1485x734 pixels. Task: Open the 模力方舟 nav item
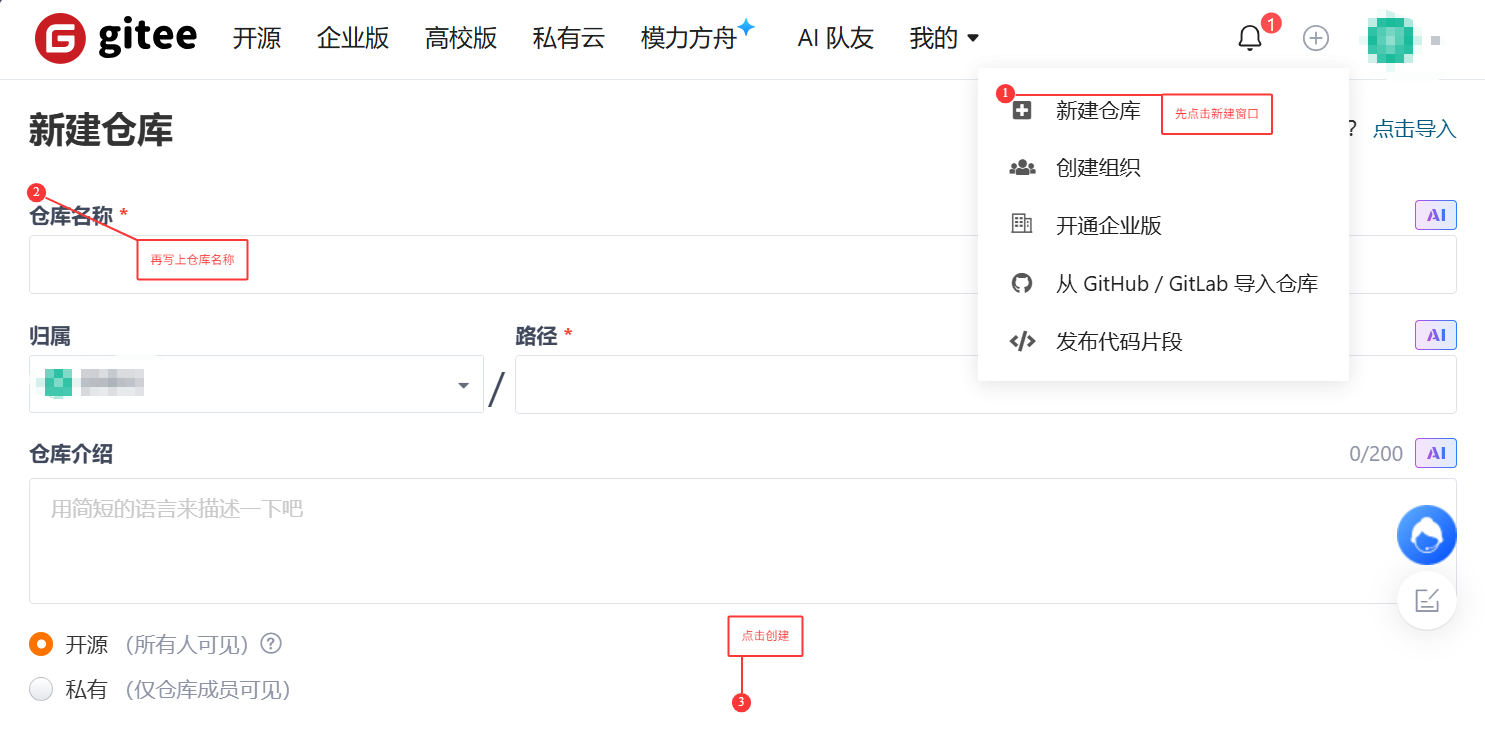689,39
